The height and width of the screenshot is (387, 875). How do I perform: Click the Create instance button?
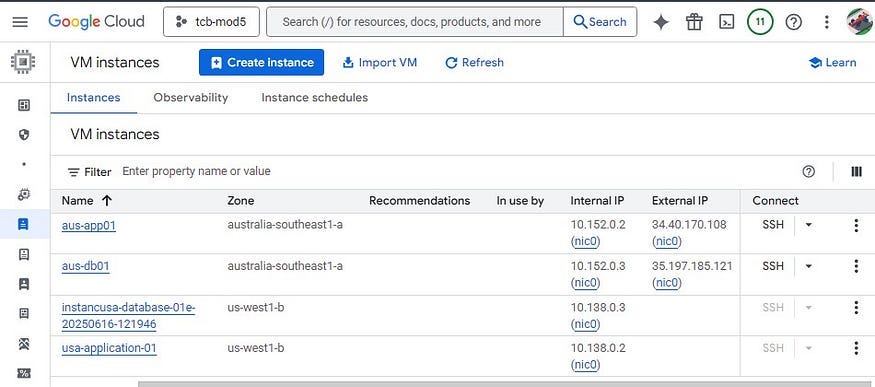pyautogui.click(x=261, y=62)
